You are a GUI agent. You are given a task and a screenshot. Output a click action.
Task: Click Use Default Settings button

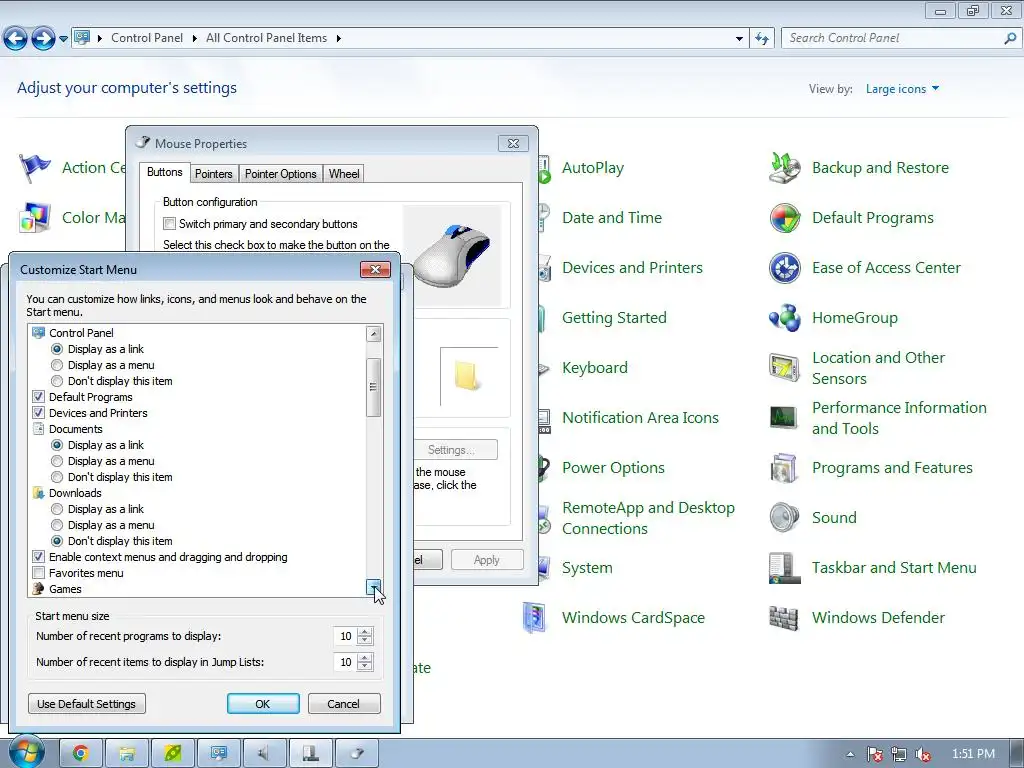[87, 704]
